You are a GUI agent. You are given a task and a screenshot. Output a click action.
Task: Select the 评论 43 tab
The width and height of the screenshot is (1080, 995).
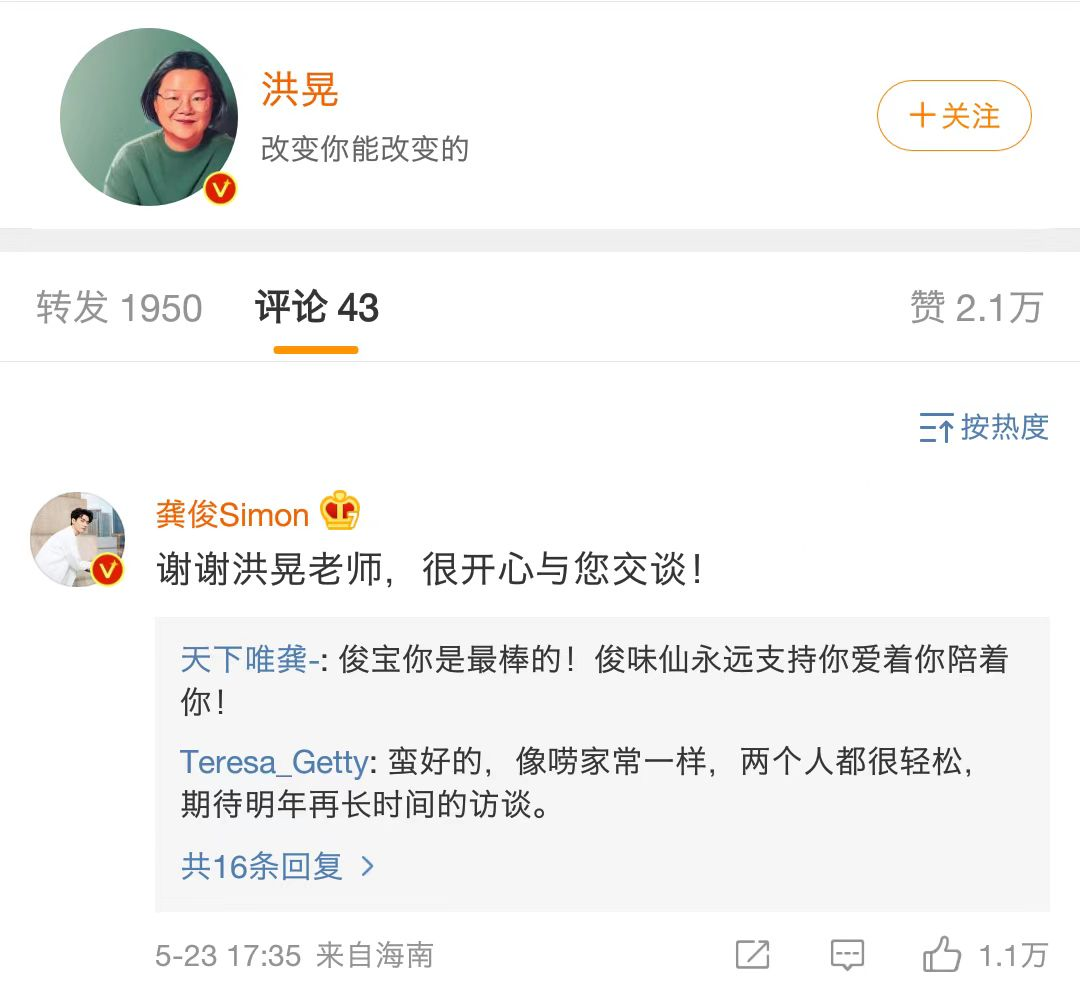pyautogui.click(x=317, y=308)
